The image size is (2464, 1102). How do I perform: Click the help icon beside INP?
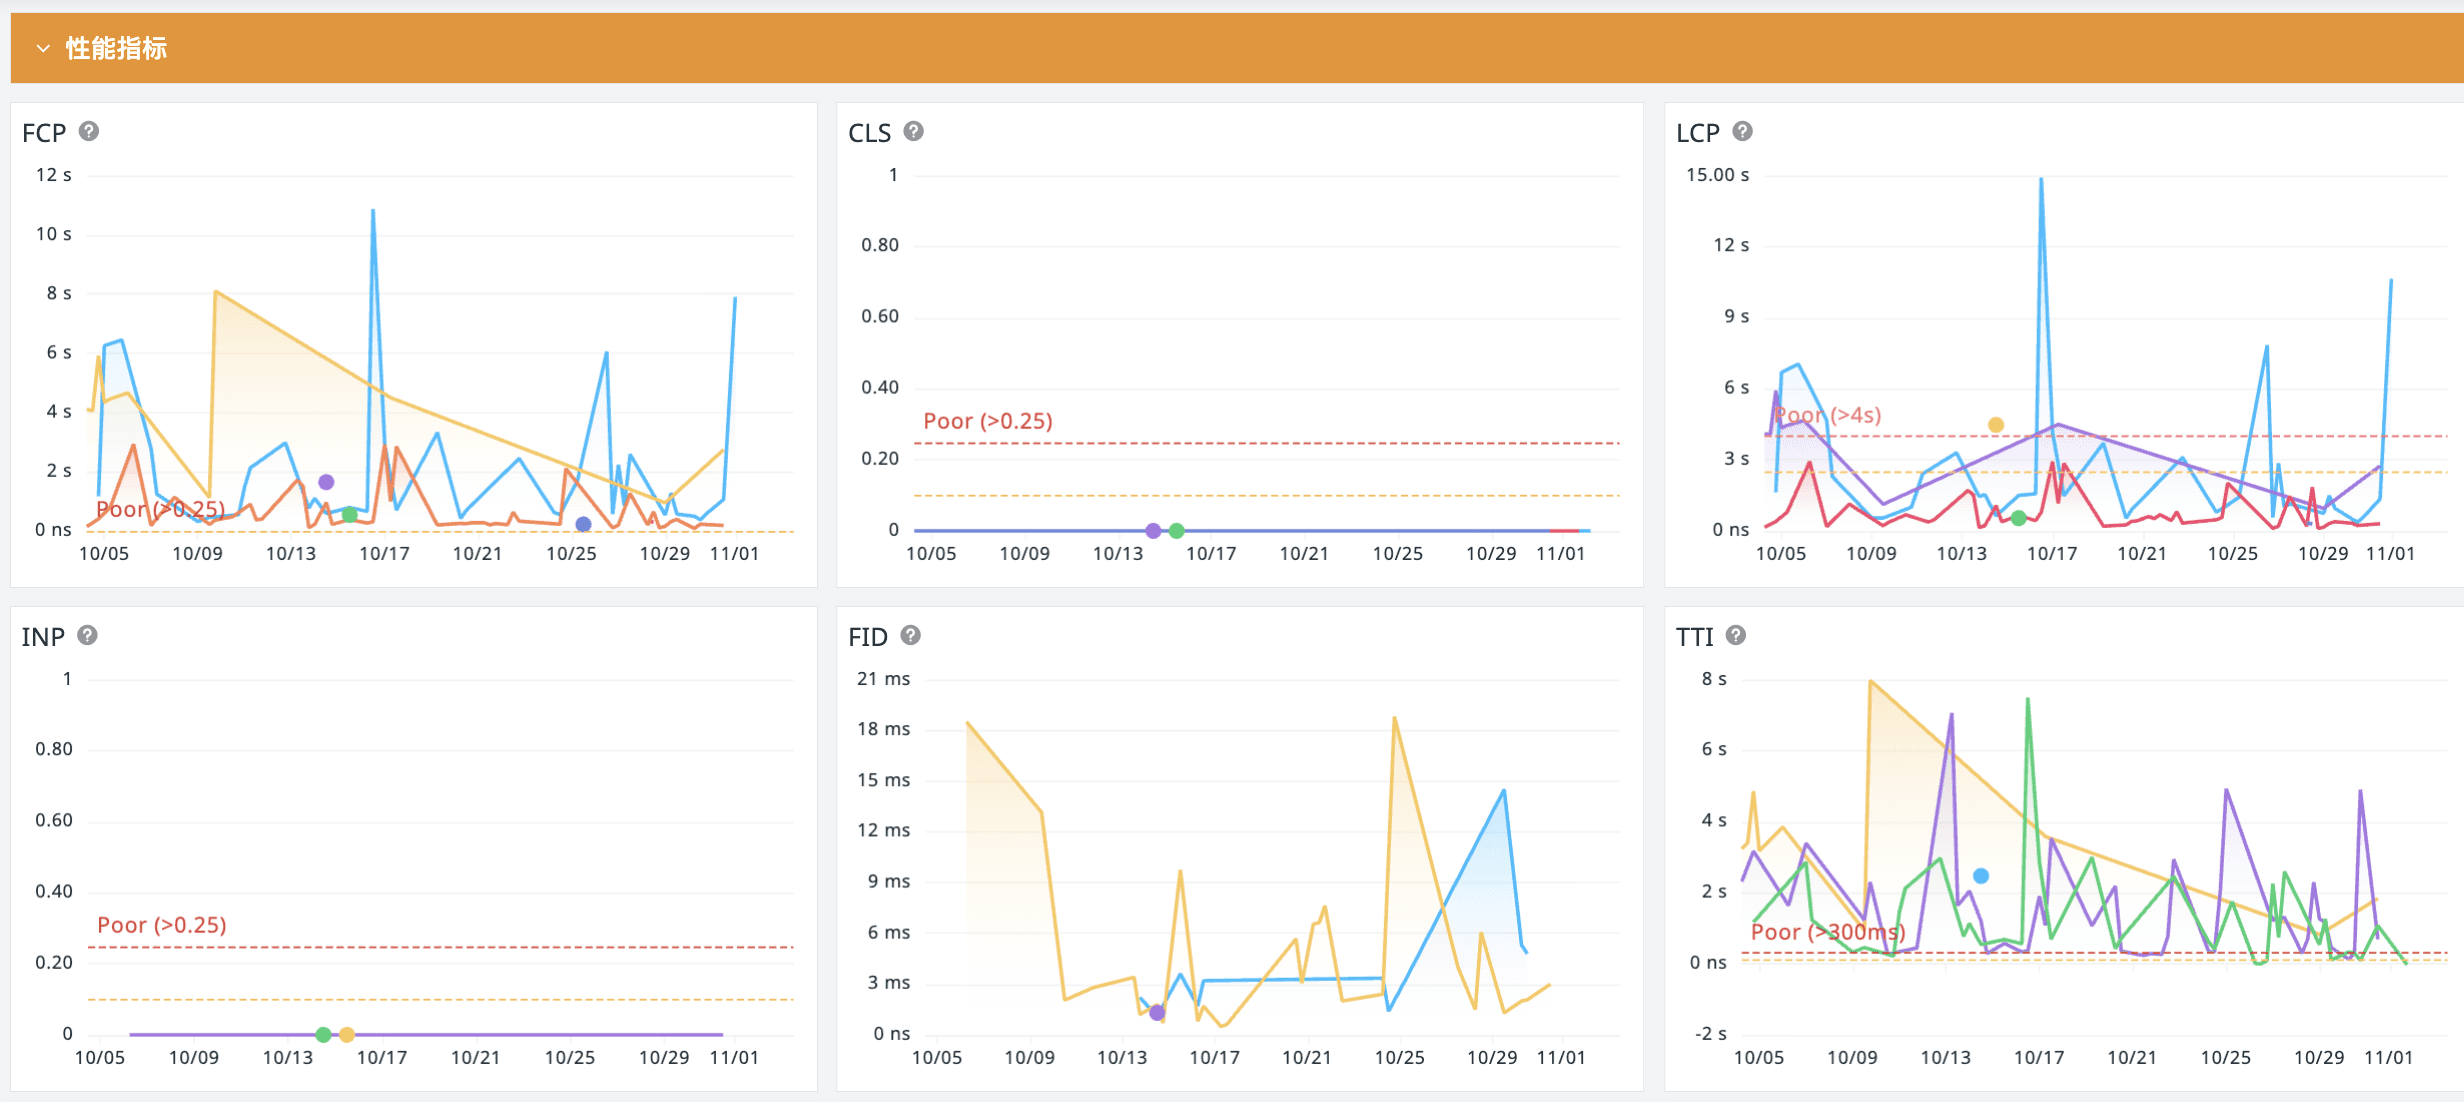(x=87, y=635)
